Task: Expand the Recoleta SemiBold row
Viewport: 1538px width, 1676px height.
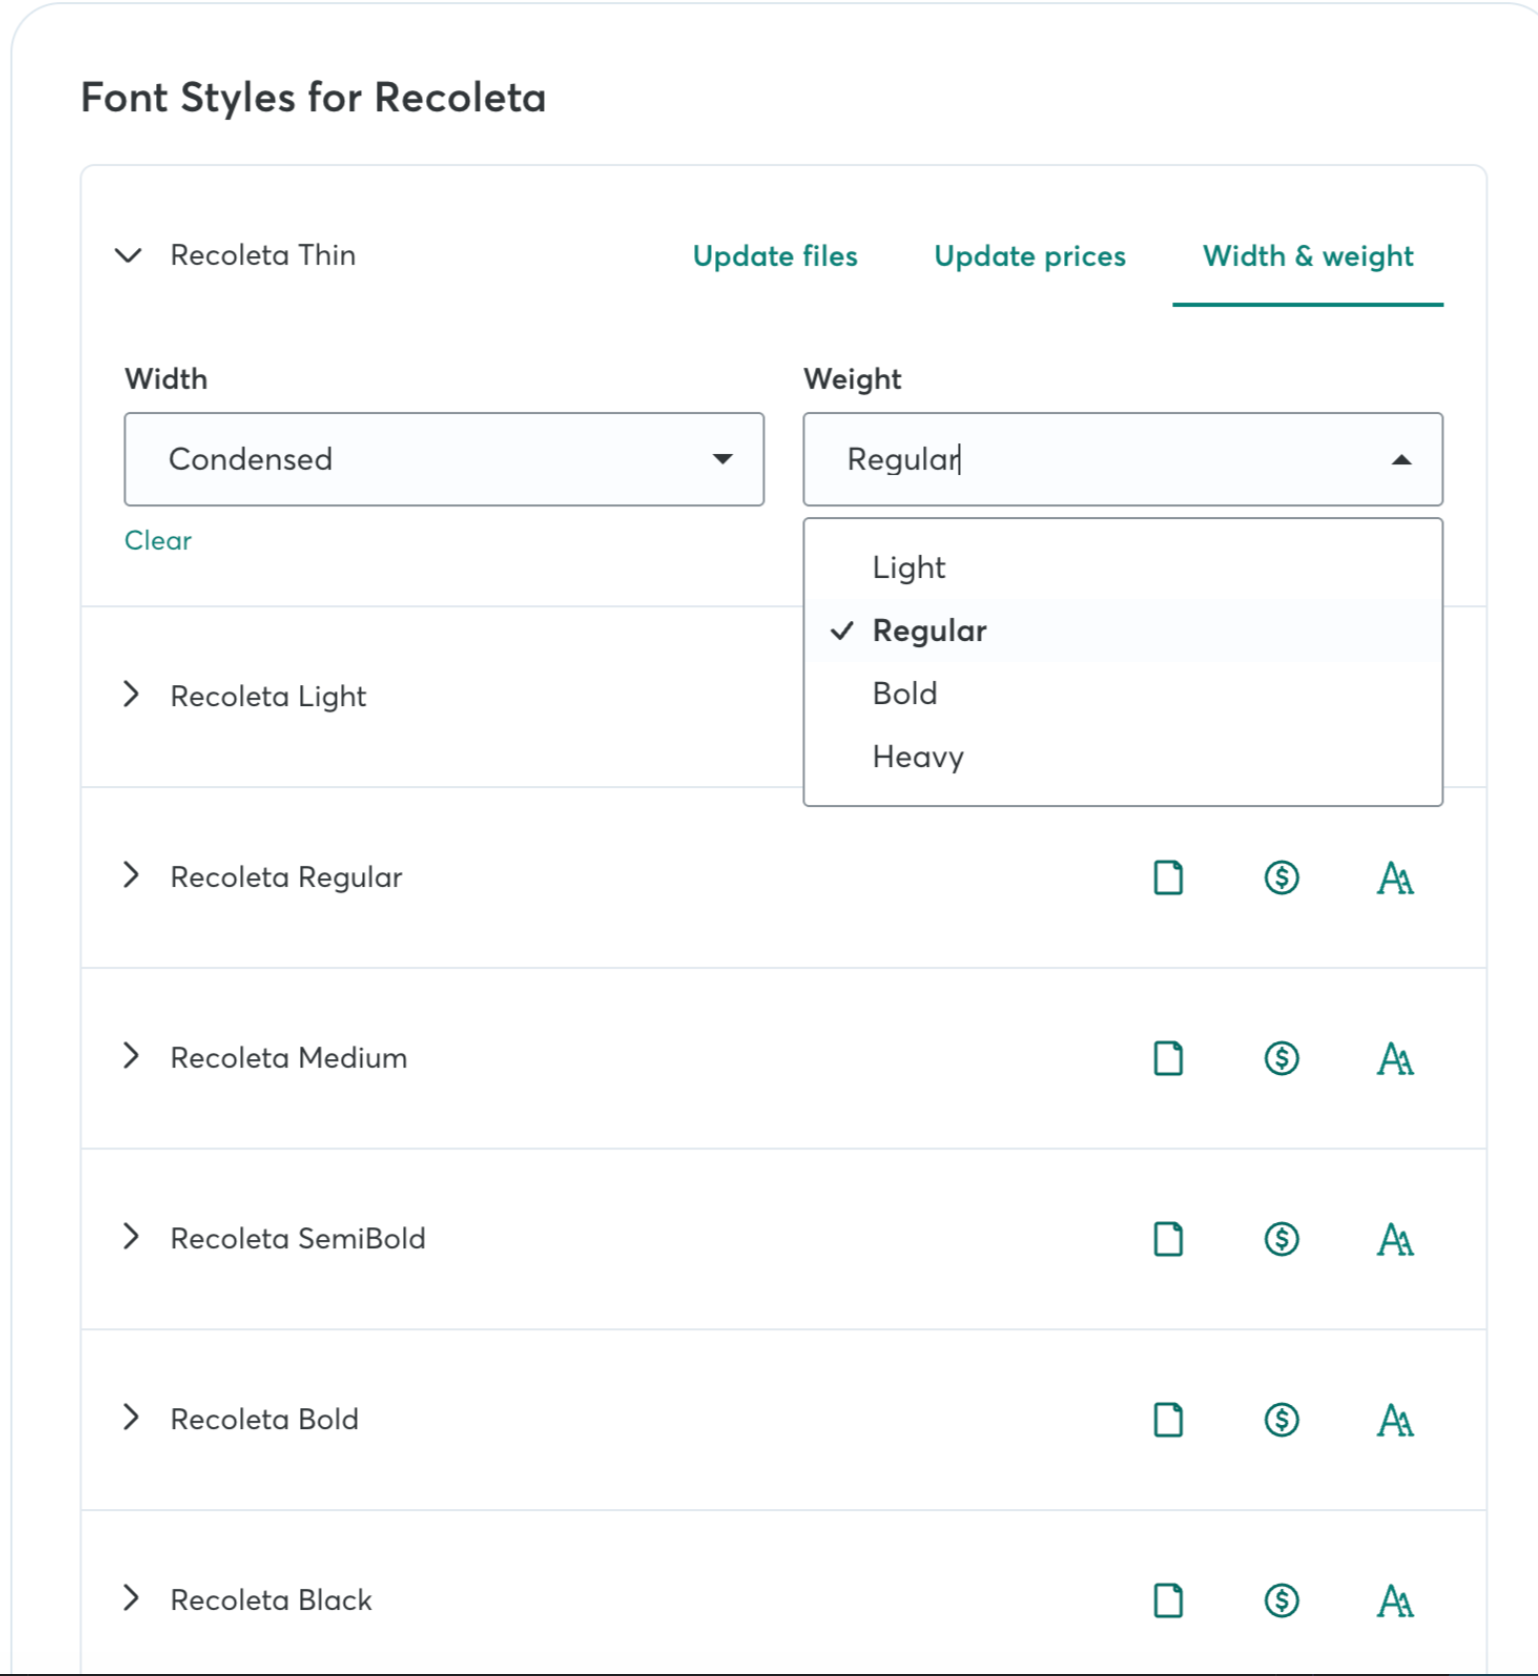Action: pyautogui.click(x=131, y=1237)
